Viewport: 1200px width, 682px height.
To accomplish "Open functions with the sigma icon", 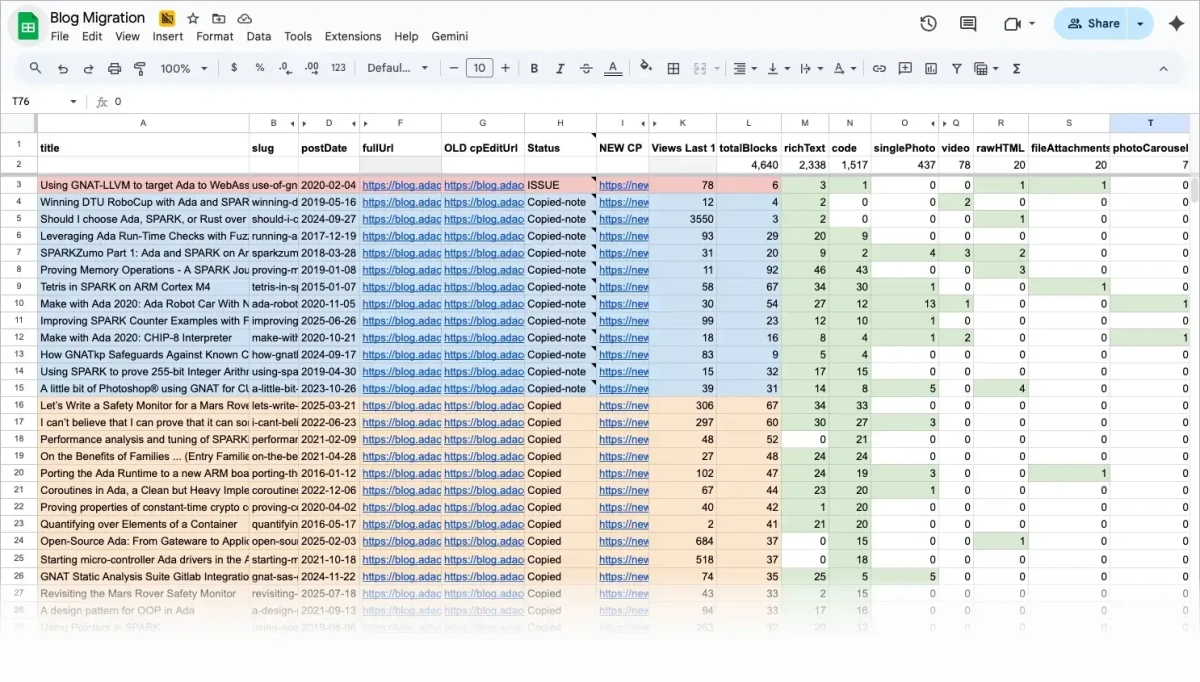I will (x=1015, y=68).
